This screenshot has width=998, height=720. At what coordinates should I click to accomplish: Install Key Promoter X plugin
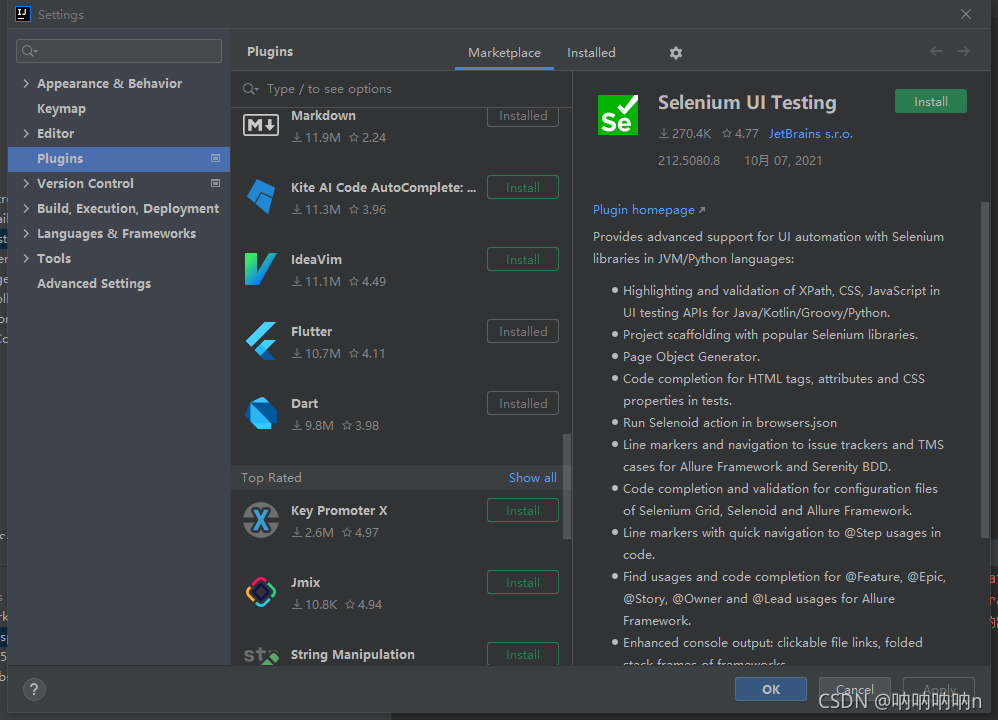point(523,511)
